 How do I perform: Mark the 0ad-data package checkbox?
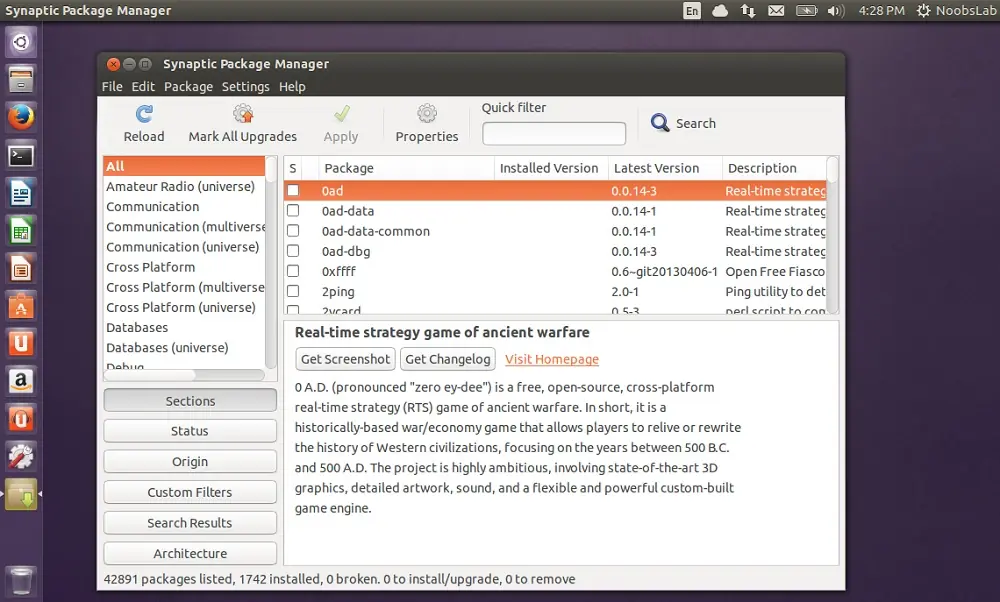pos(293,210)
